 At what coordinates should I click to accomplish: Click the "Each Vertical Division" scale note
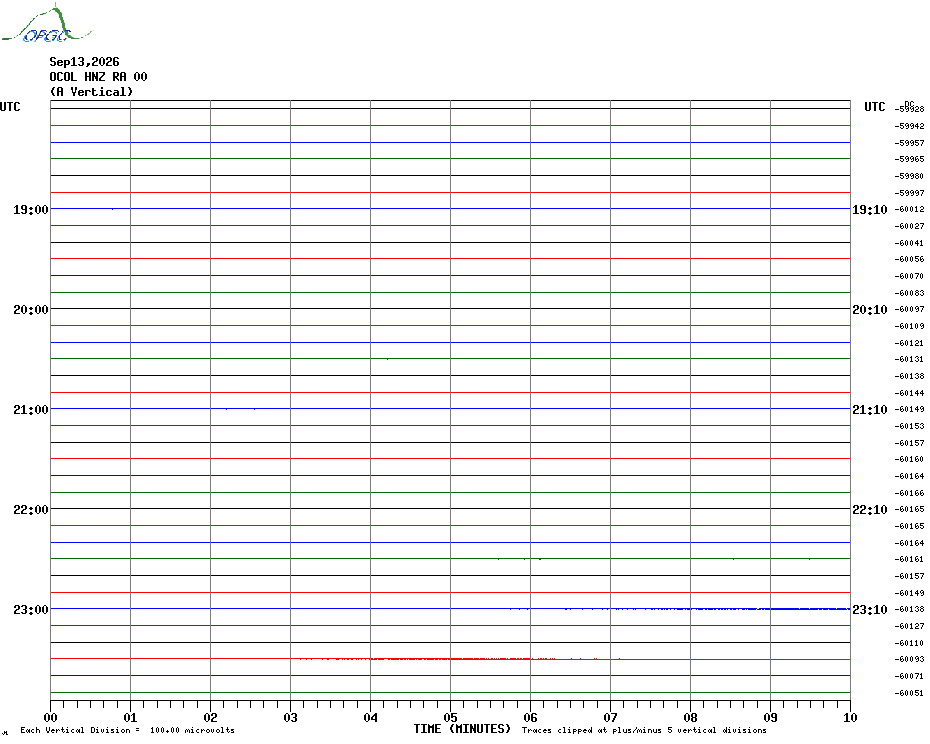128,730
